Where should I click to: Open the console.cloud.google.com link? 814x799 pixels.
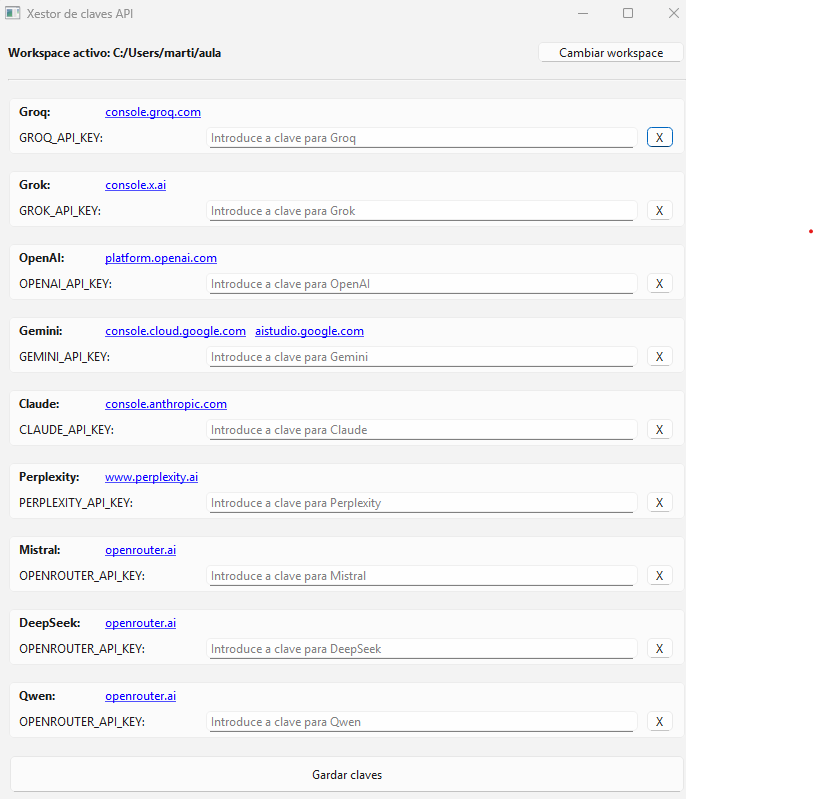coord(175,331)
